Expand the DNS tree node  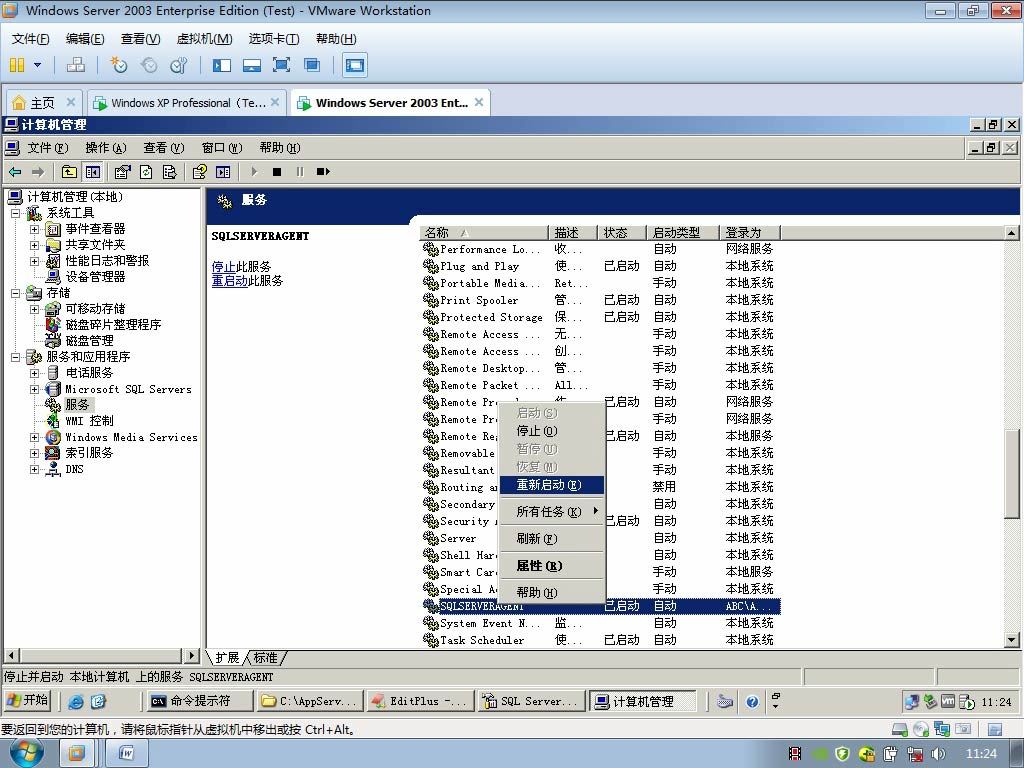[35, 469]
